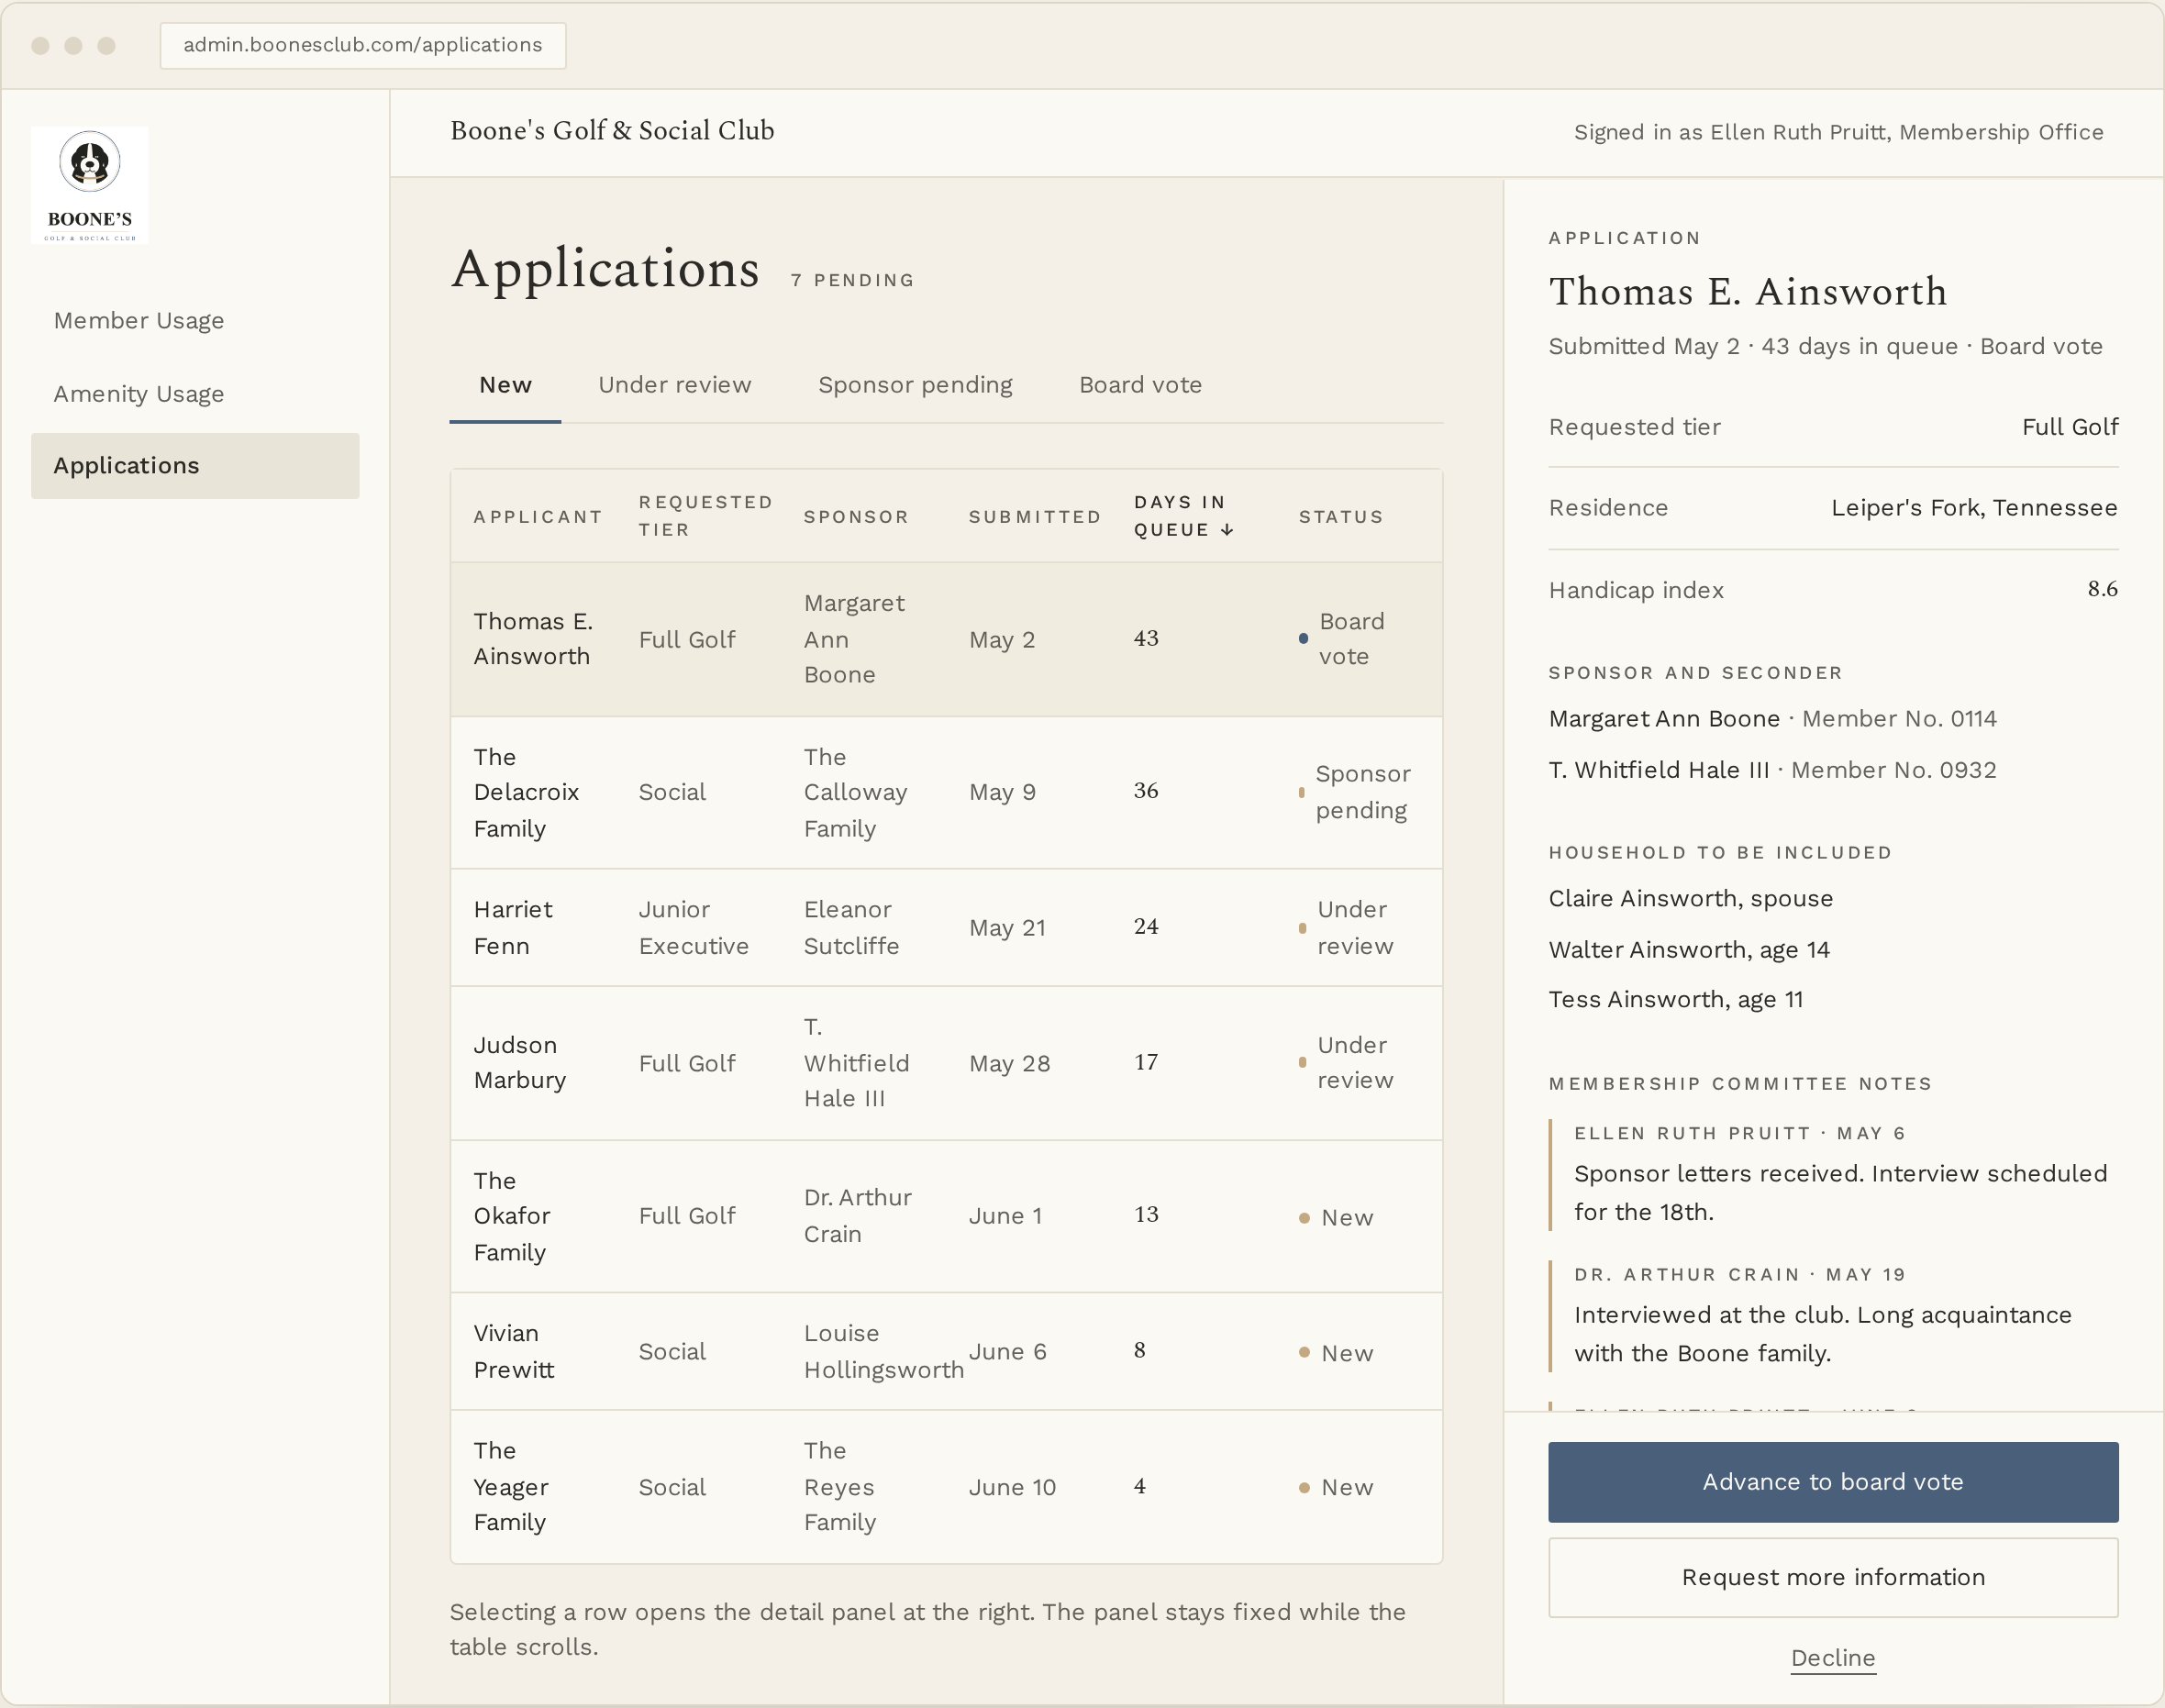Viewport: 2165px width, 1708px height.
Task: Select Thomas E. Ainsworth row
Action: click(946, 639)
